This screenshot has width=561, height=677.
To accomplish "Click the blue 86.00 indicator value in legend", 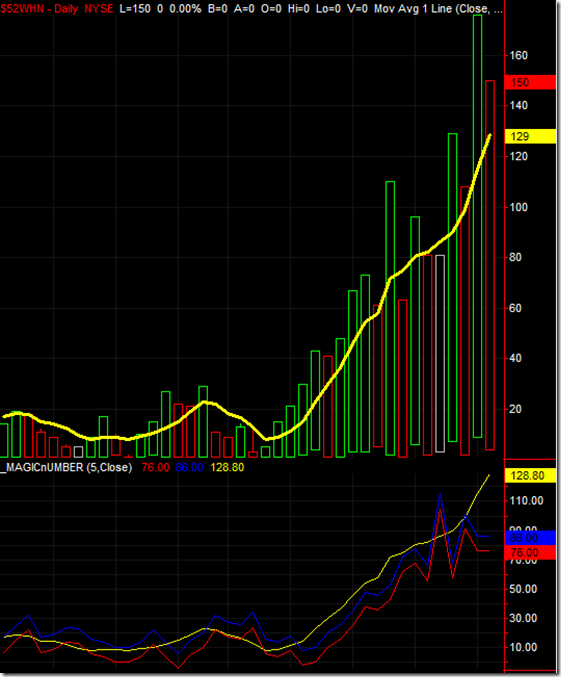I will (189, 467).
